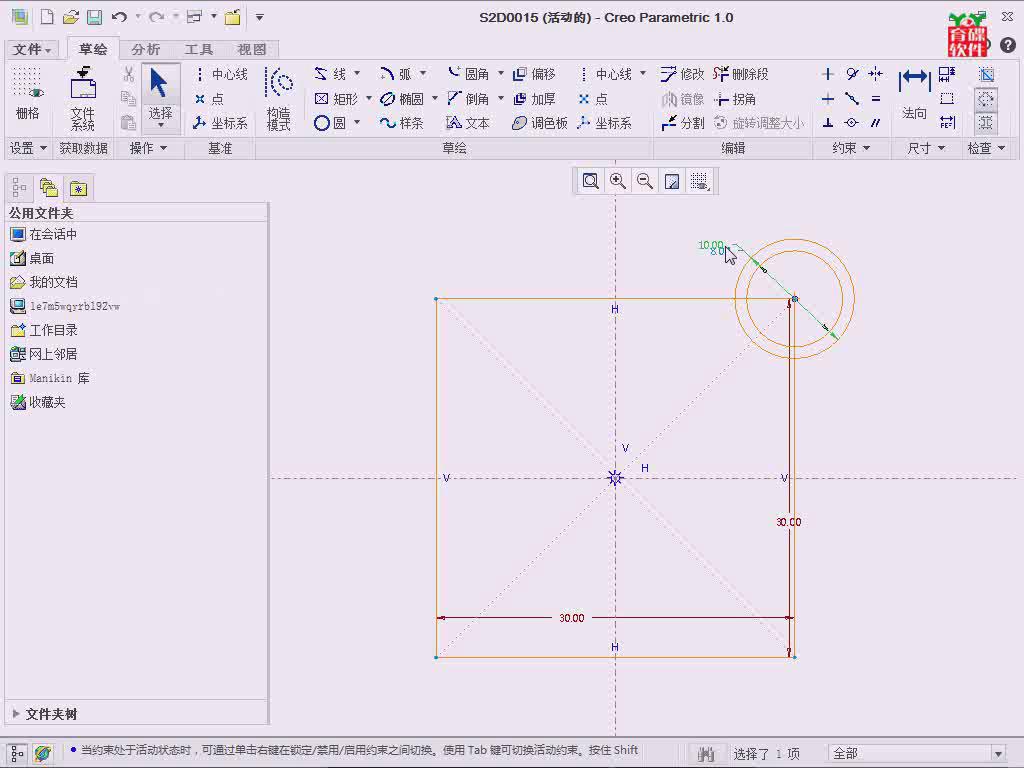Open the 调色板 sketch palette
The image size is (1024, 768).
coord(539,123)
